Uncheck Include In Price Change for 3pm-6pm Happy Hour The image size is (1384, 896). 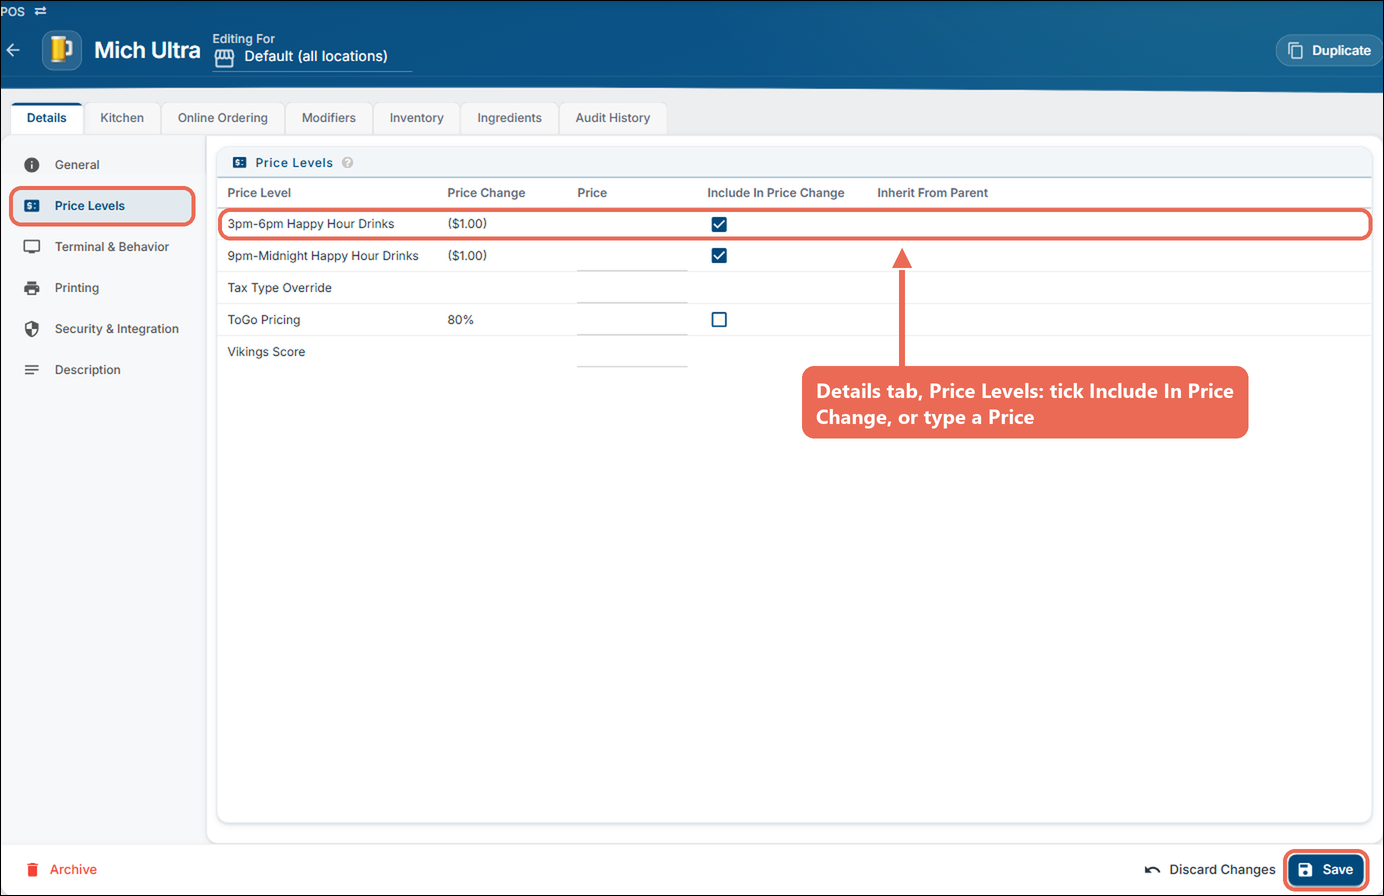click(x=719, y=224)
